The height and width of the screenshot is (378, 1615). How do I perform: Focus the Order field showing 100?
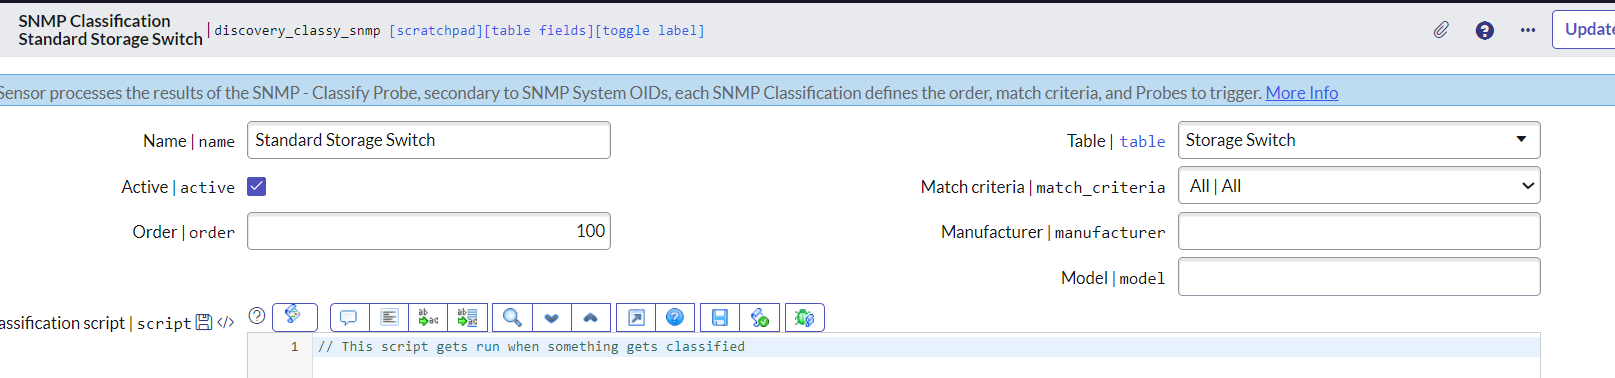tap(429, 231)
